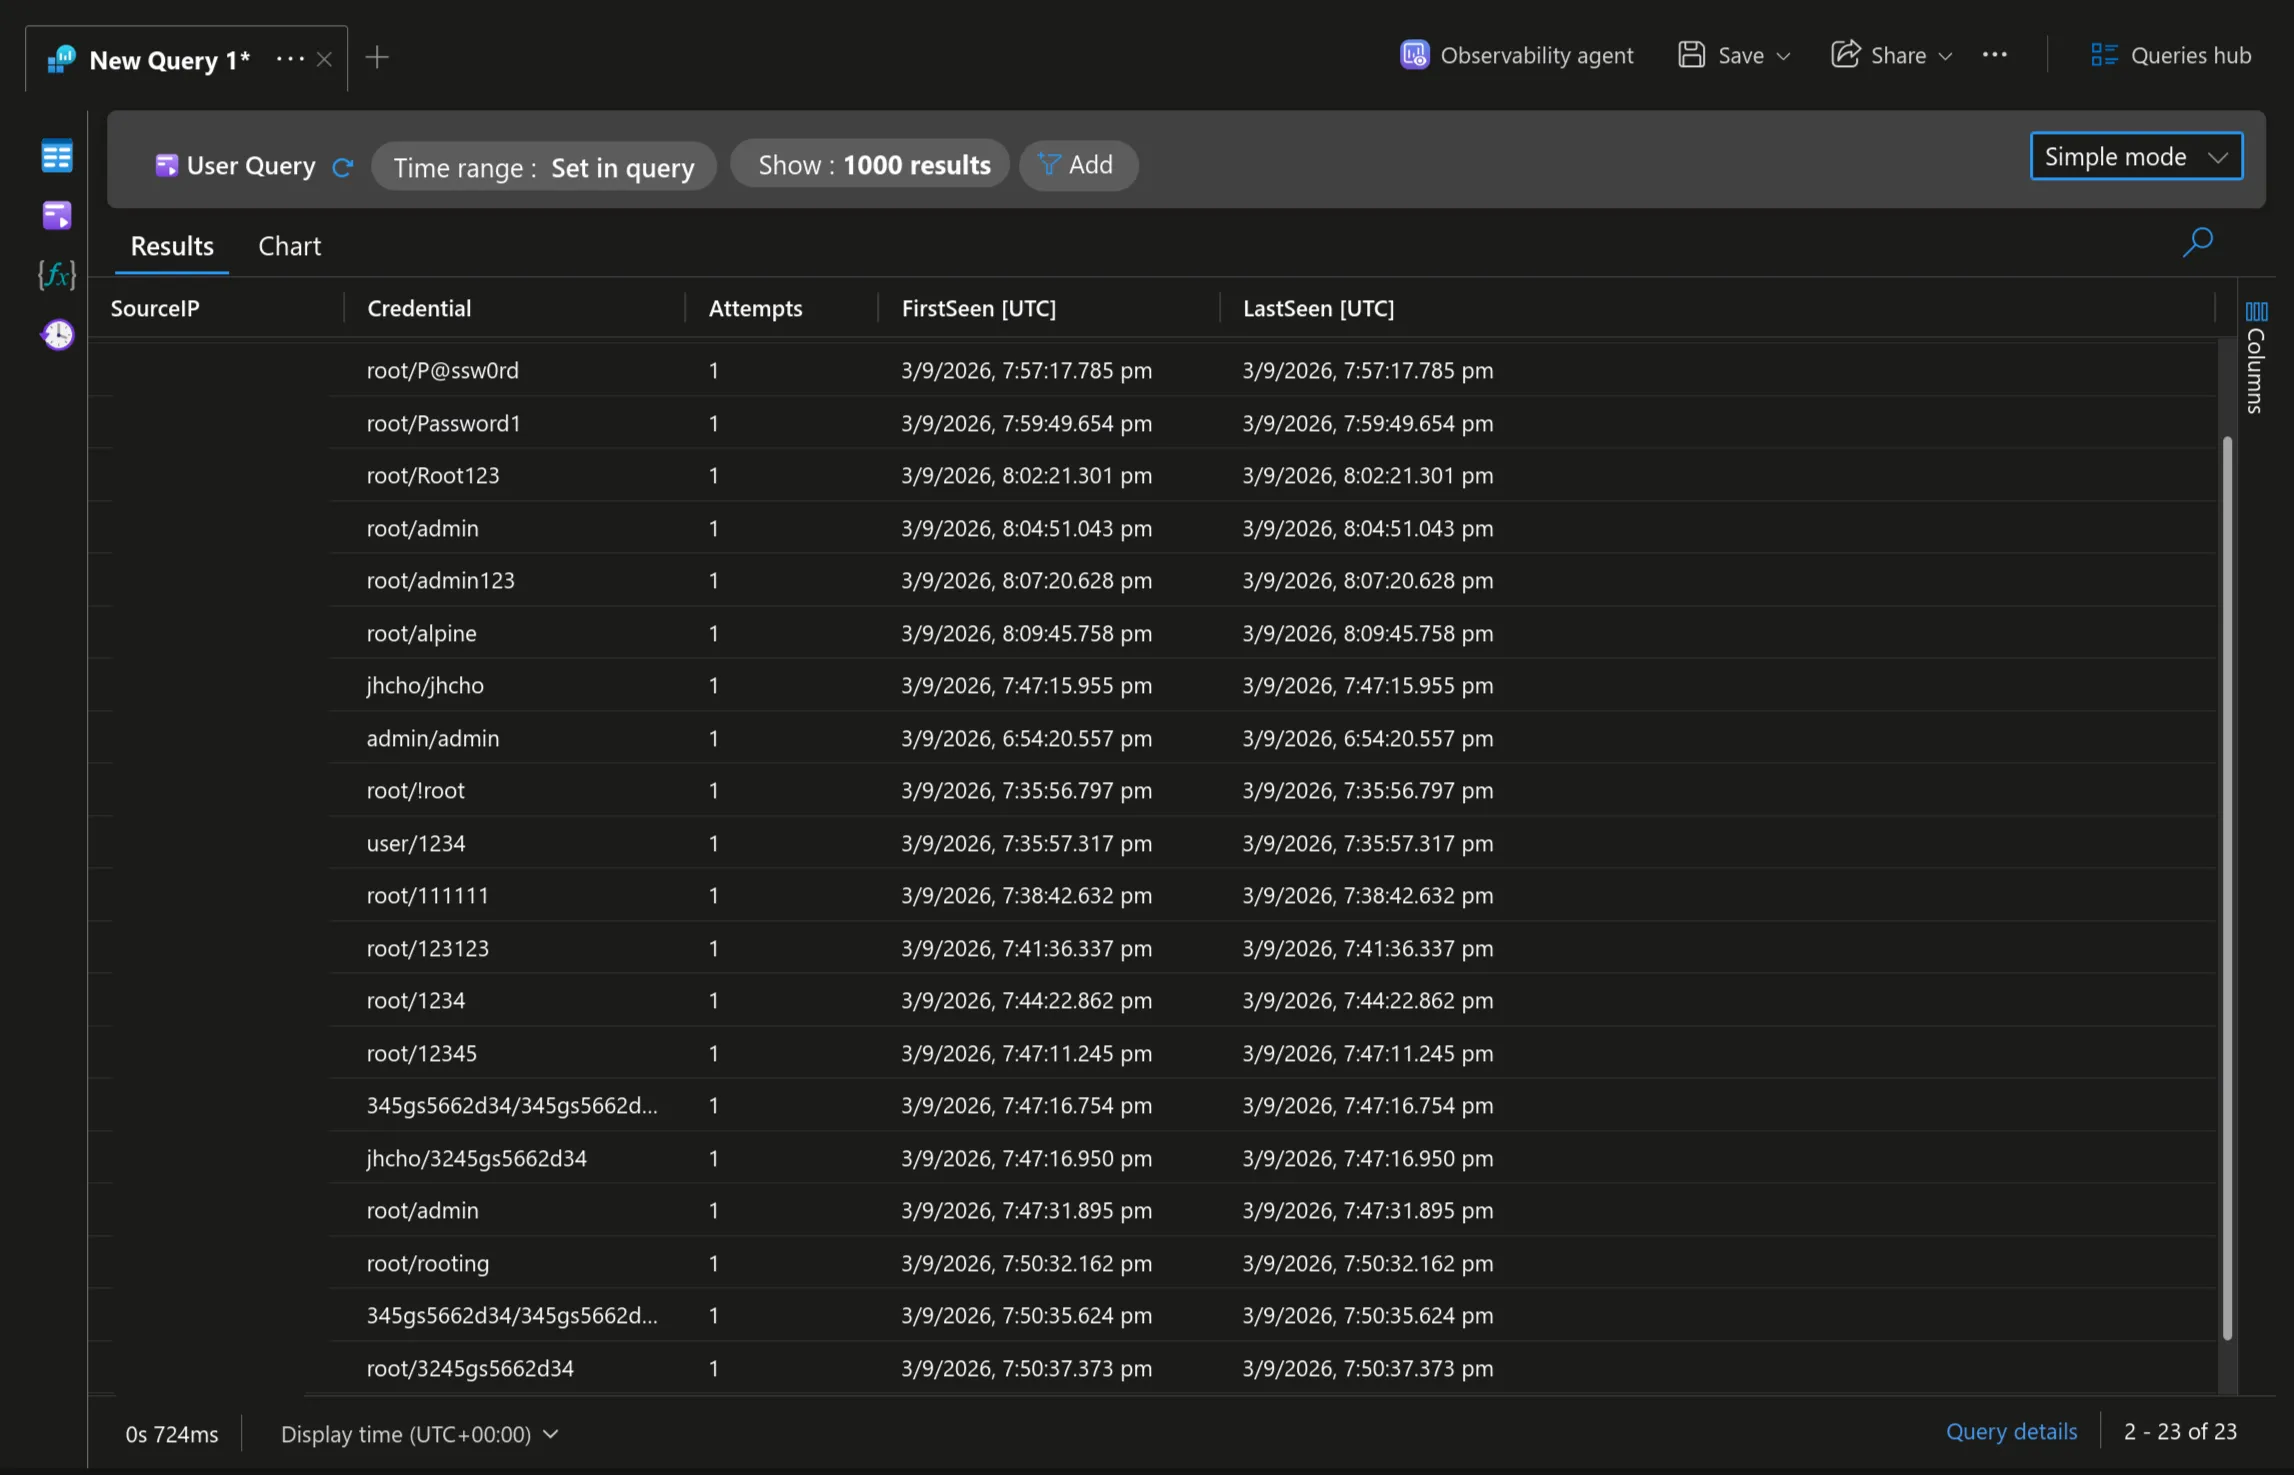
Task: Click the Save button
Action: pyautogui.click(x=1721, y=55)
